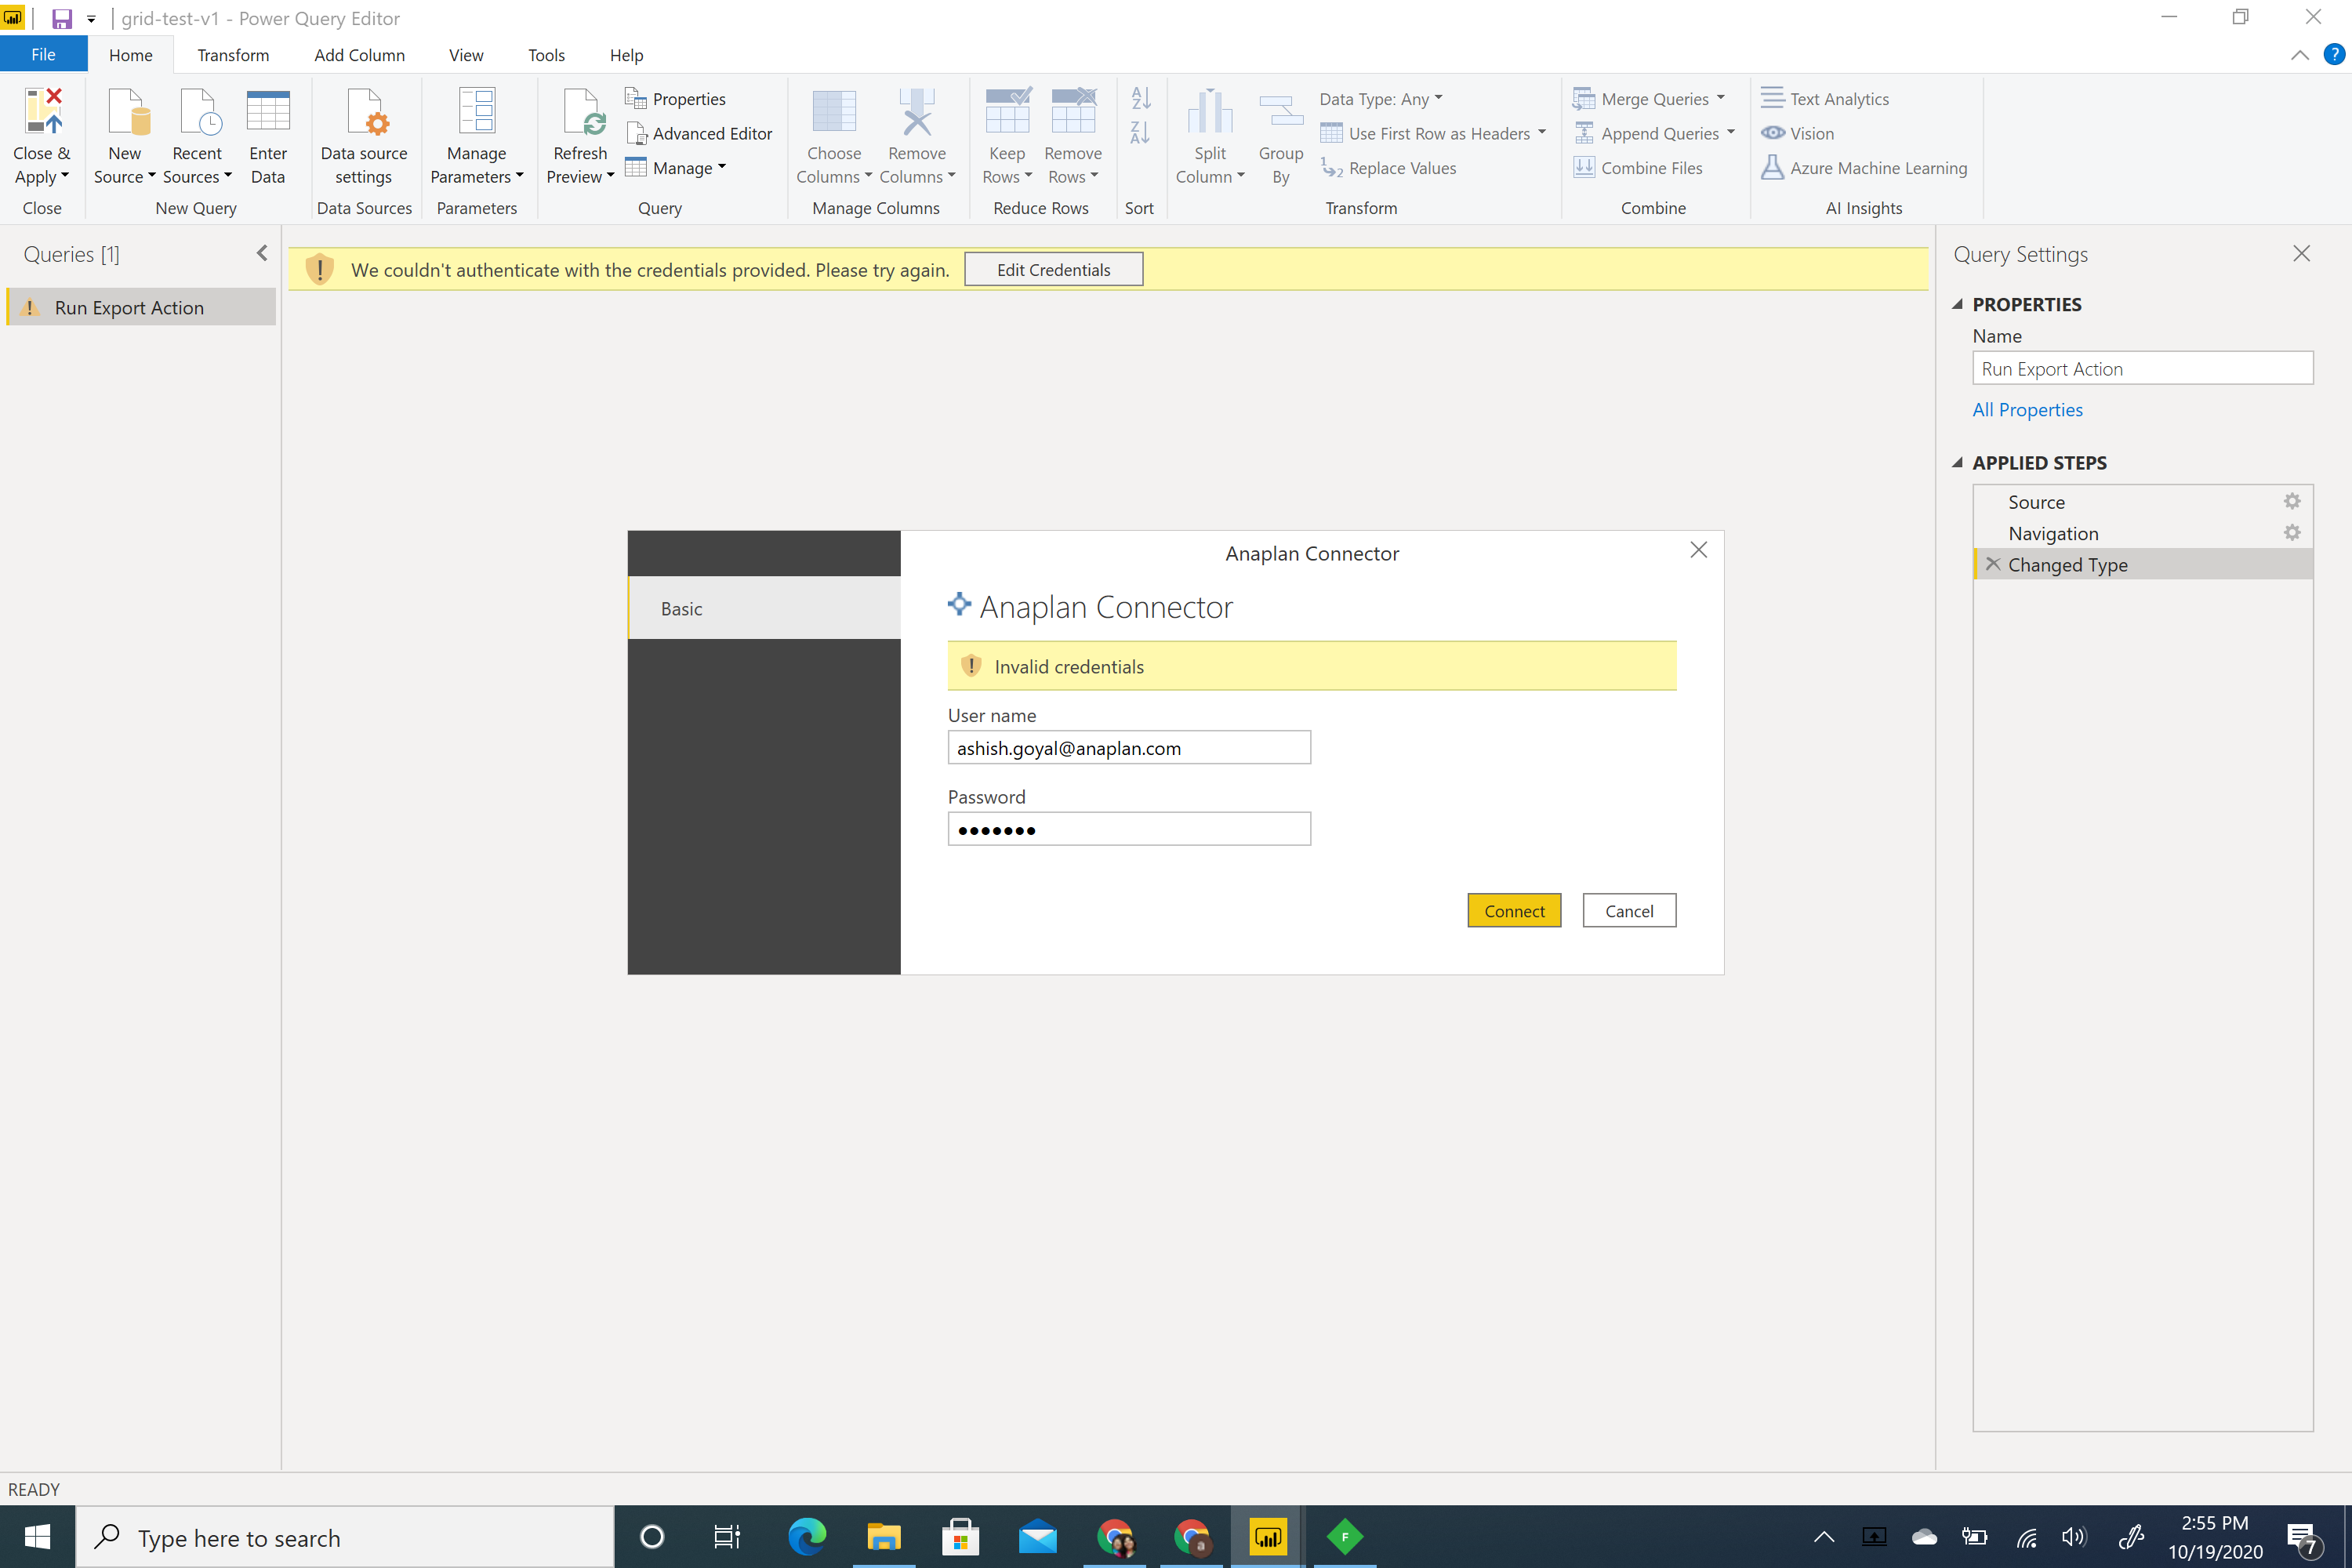Expand the Merge Queries dropdown
Screen dimensions: 2352x1568
[1720, 97]
